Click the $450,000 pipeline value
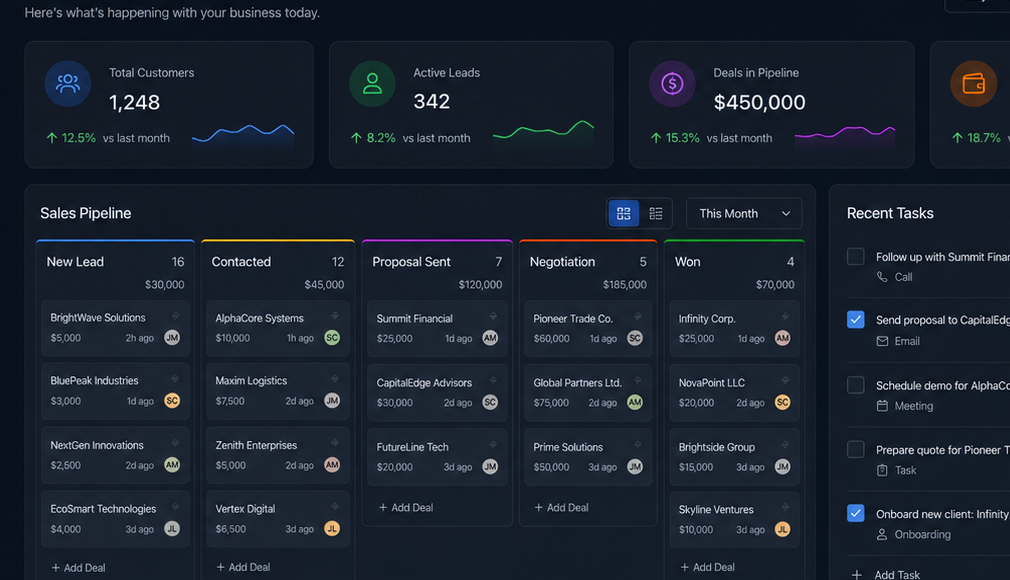This screenshot has width=1010, height=580. click(759, 102)
